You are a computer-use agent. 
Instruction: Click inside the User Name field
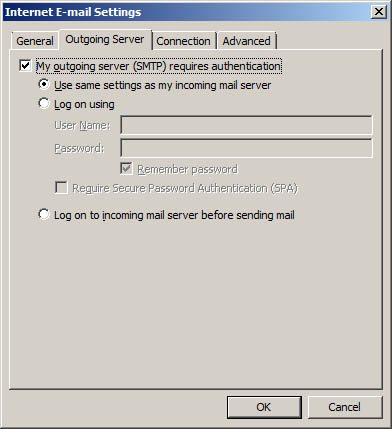click(246, 125)
